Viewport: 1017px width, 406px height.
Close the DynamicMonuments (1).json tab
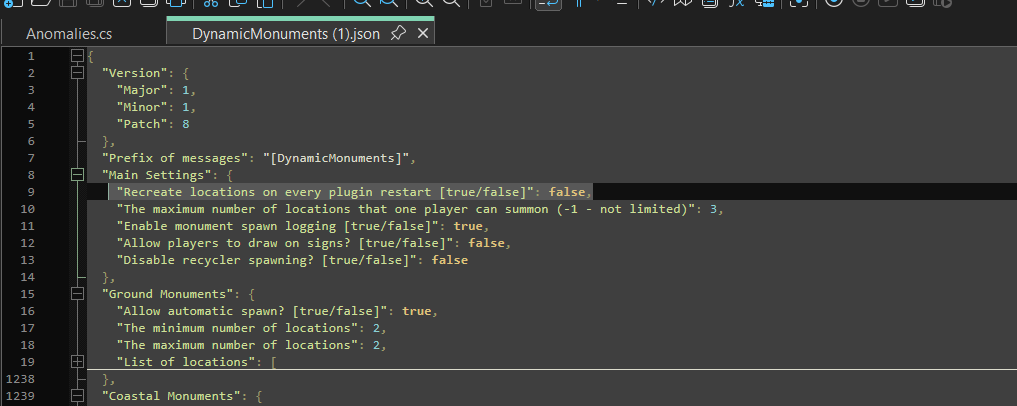422,34
